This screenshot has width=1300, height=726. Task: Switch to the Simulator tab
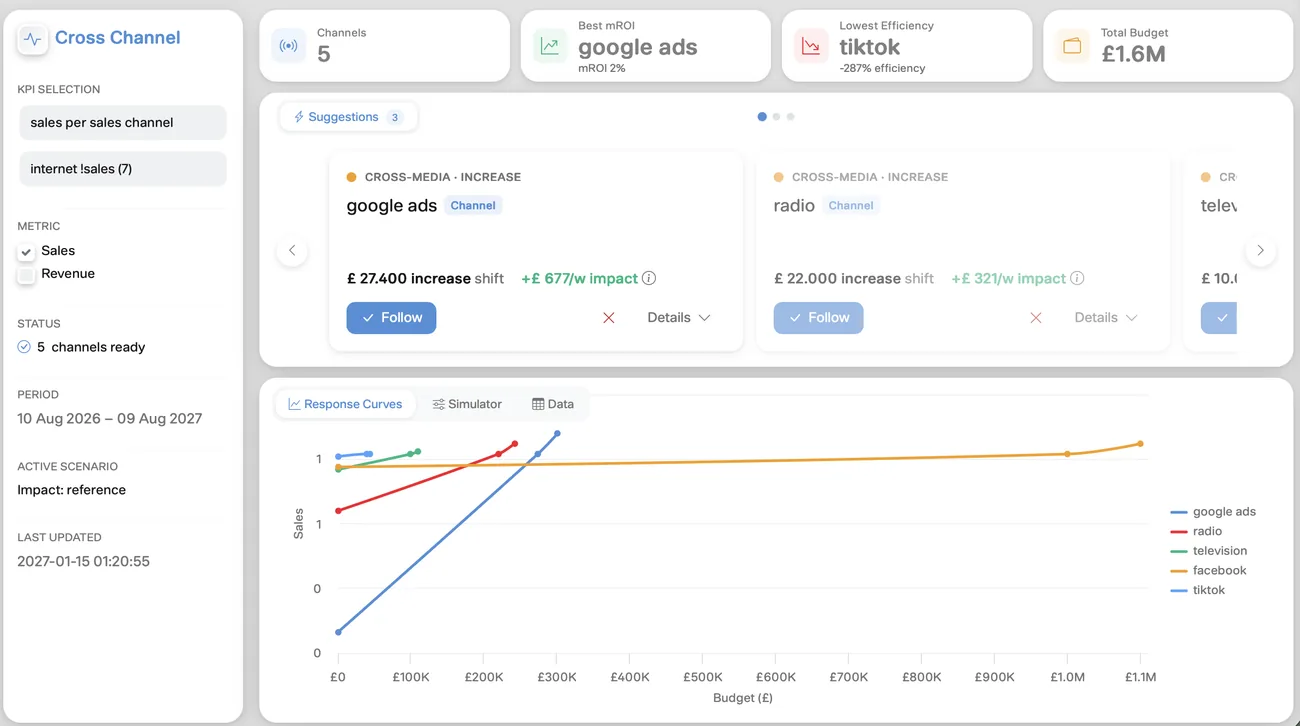467,404
